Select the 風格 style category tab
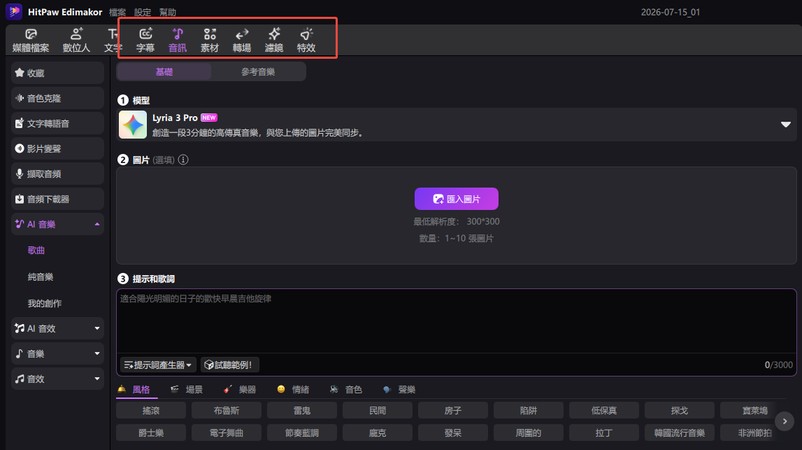The height and width of the screenshot is (450, 802). pos(137,390)
